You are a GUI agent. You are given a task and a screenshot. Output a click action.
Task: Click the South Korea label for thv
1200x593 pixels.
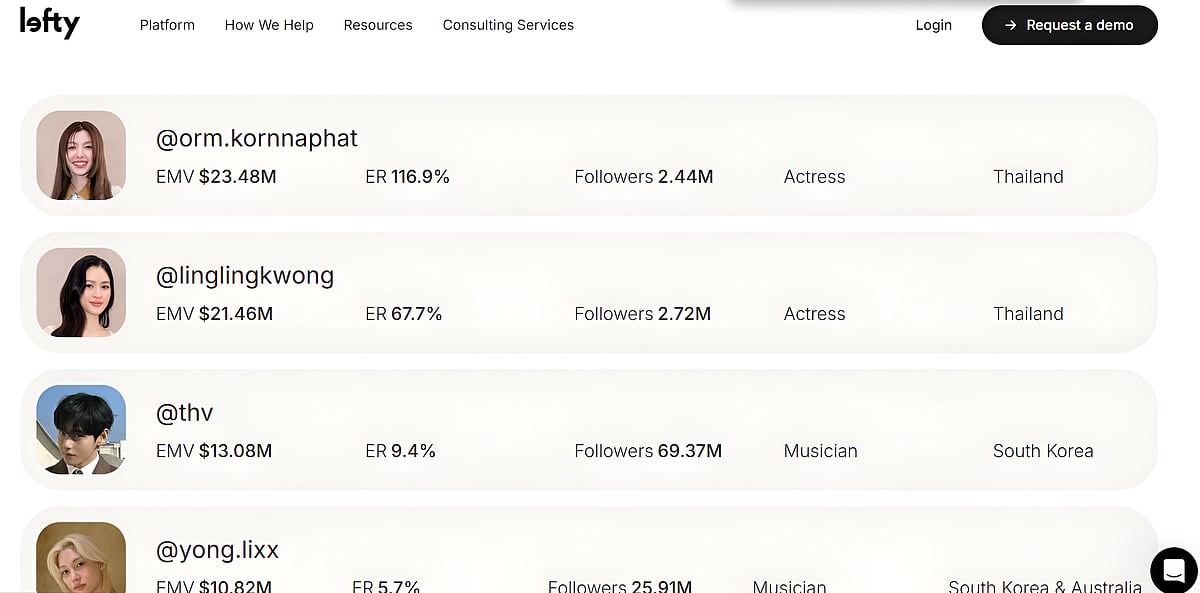click(x=1043, y=451)
